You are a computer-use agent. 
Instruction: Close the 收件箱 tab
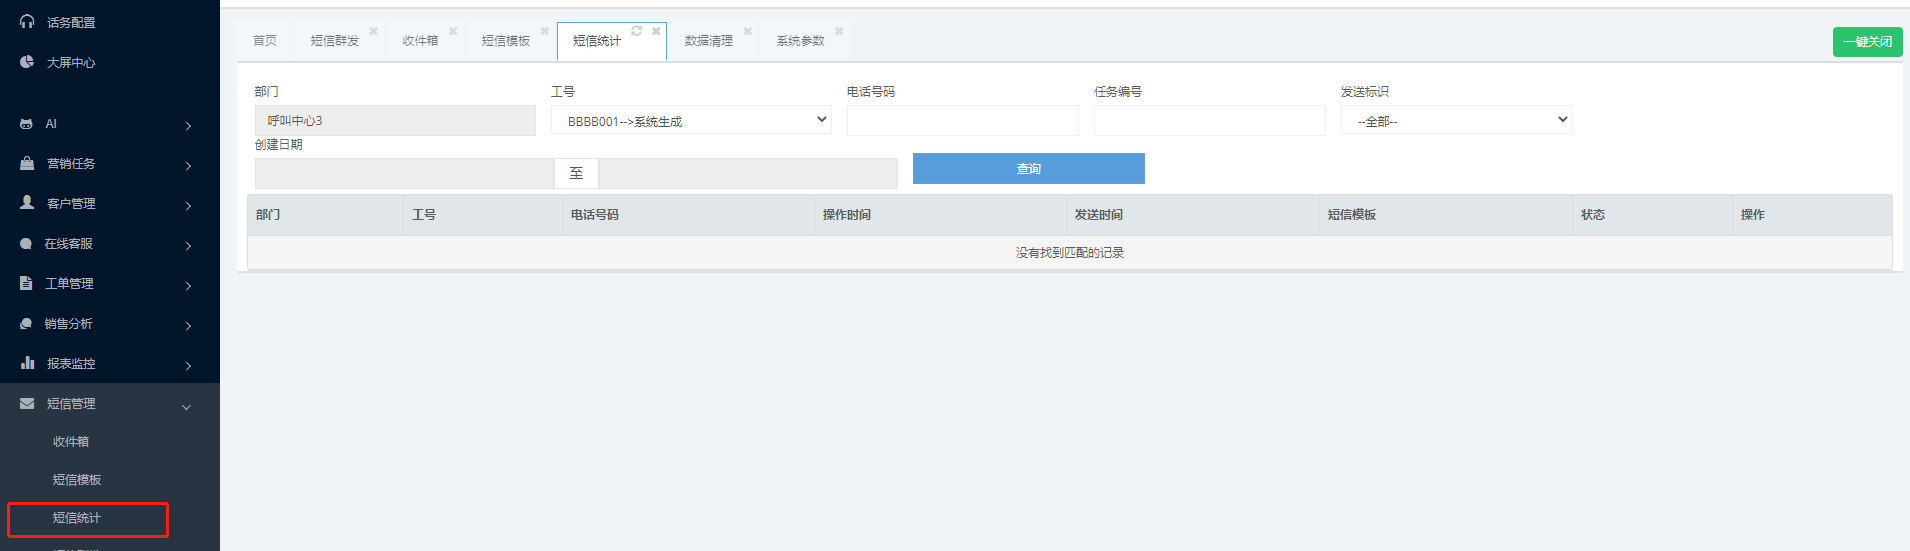(453, 31)
